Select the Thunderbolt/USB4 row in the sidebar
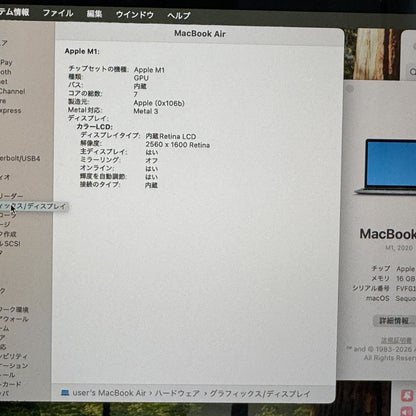416x416 pixels. 20,158
